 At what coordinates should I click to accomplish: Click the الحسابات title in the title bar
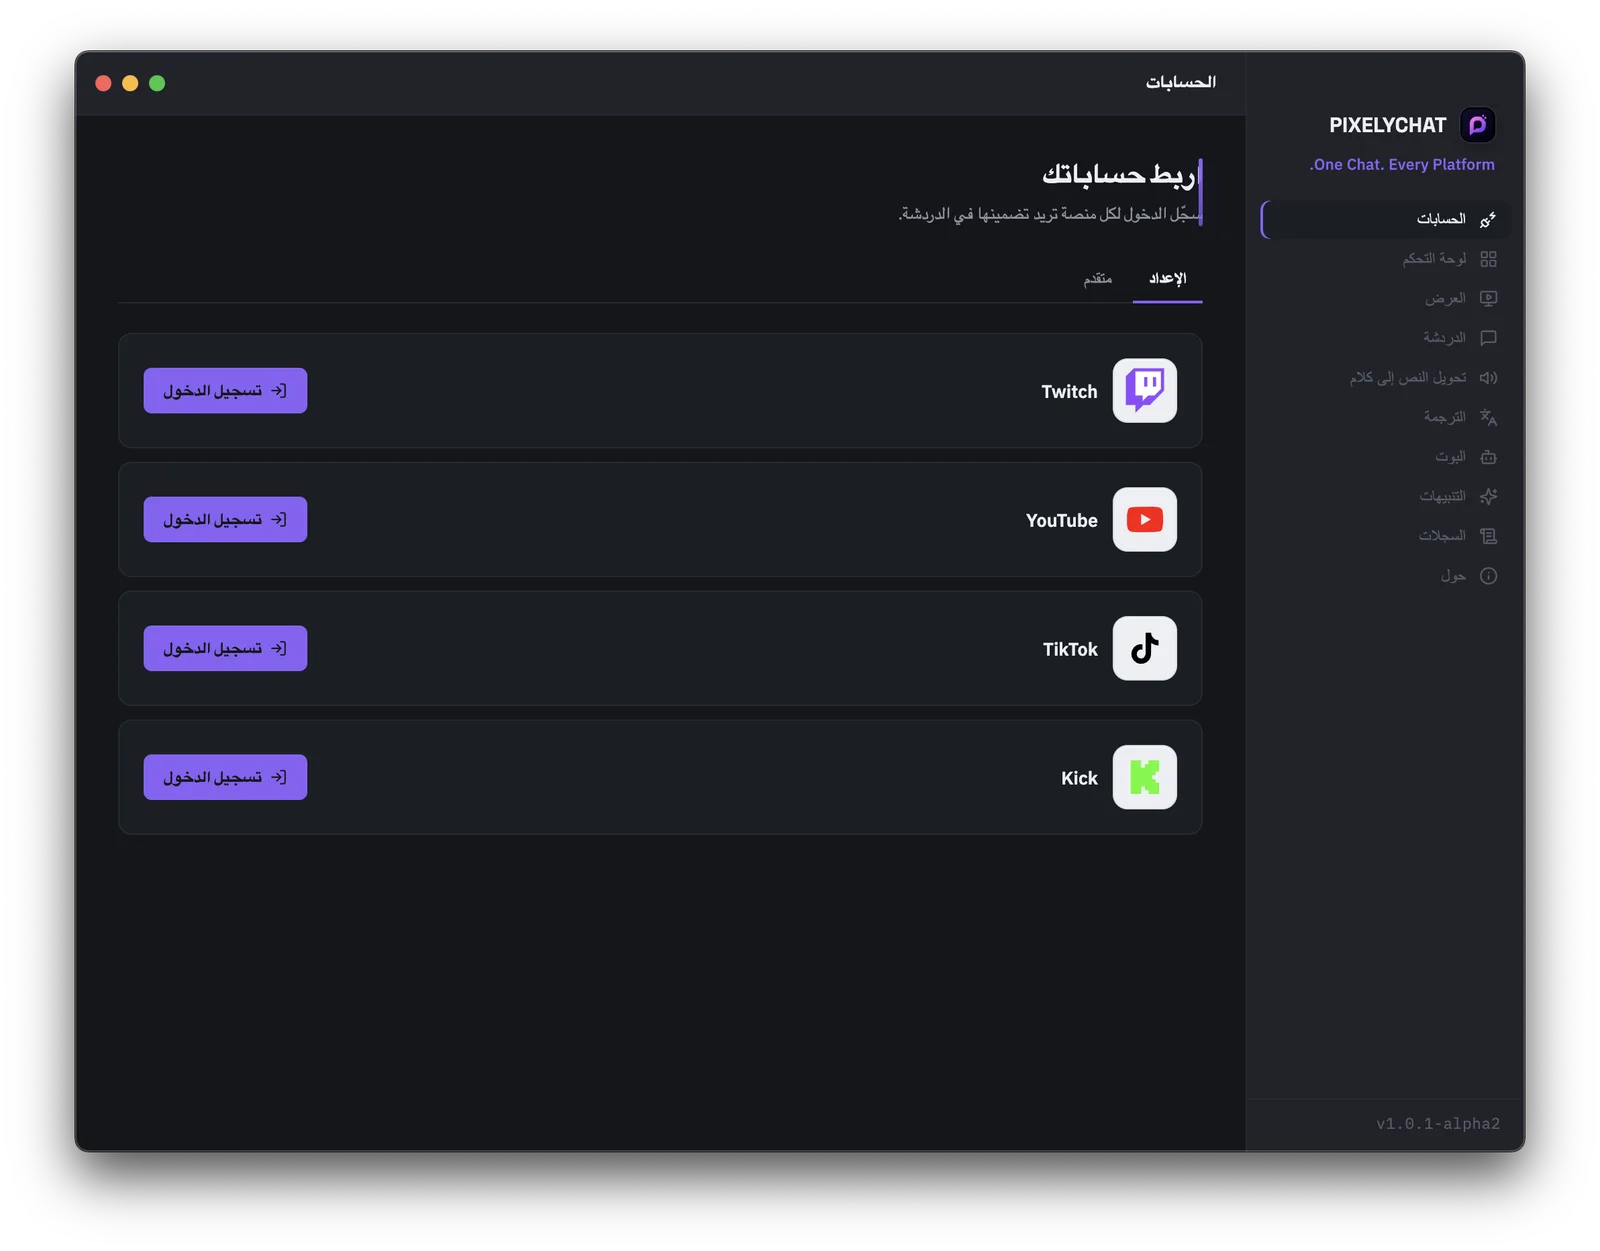[1181, 82]
